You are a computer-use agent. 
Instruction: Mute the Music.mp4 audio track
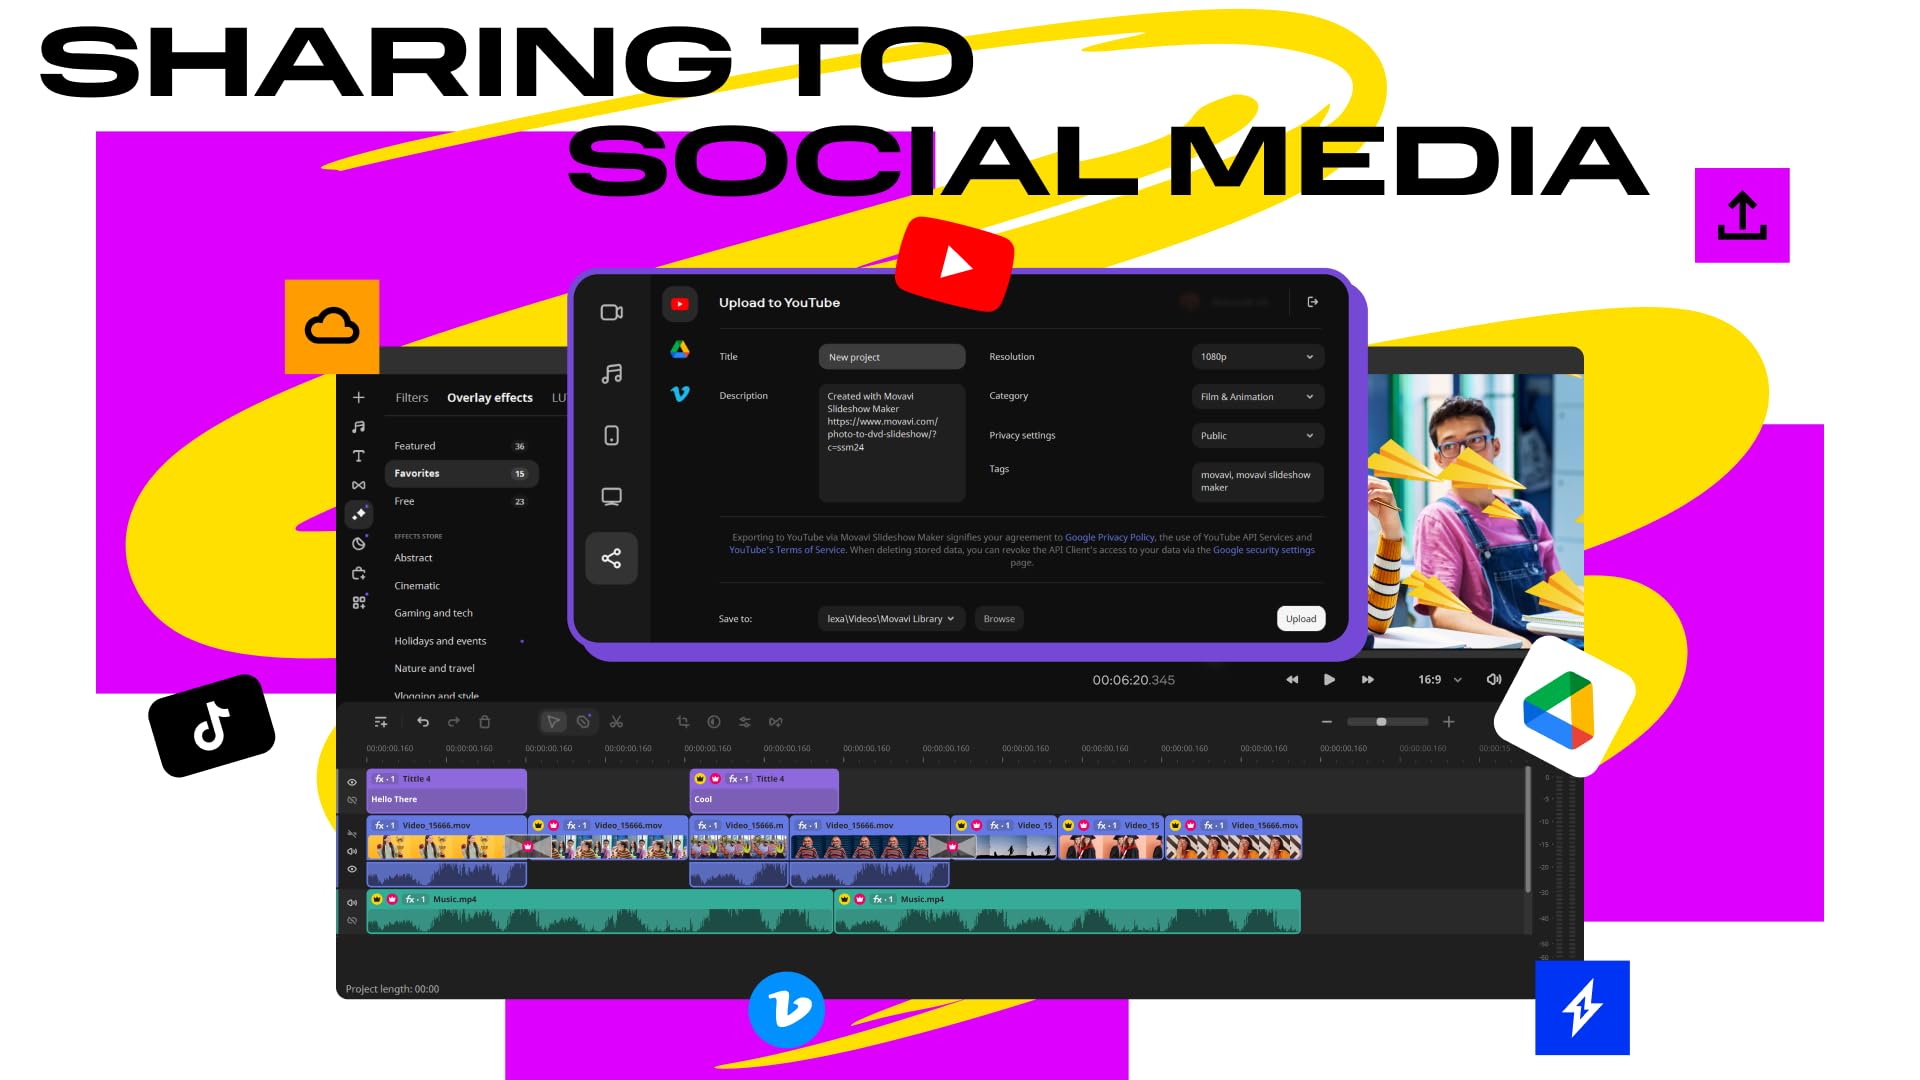pyautogui.click(x=352, y=903)
